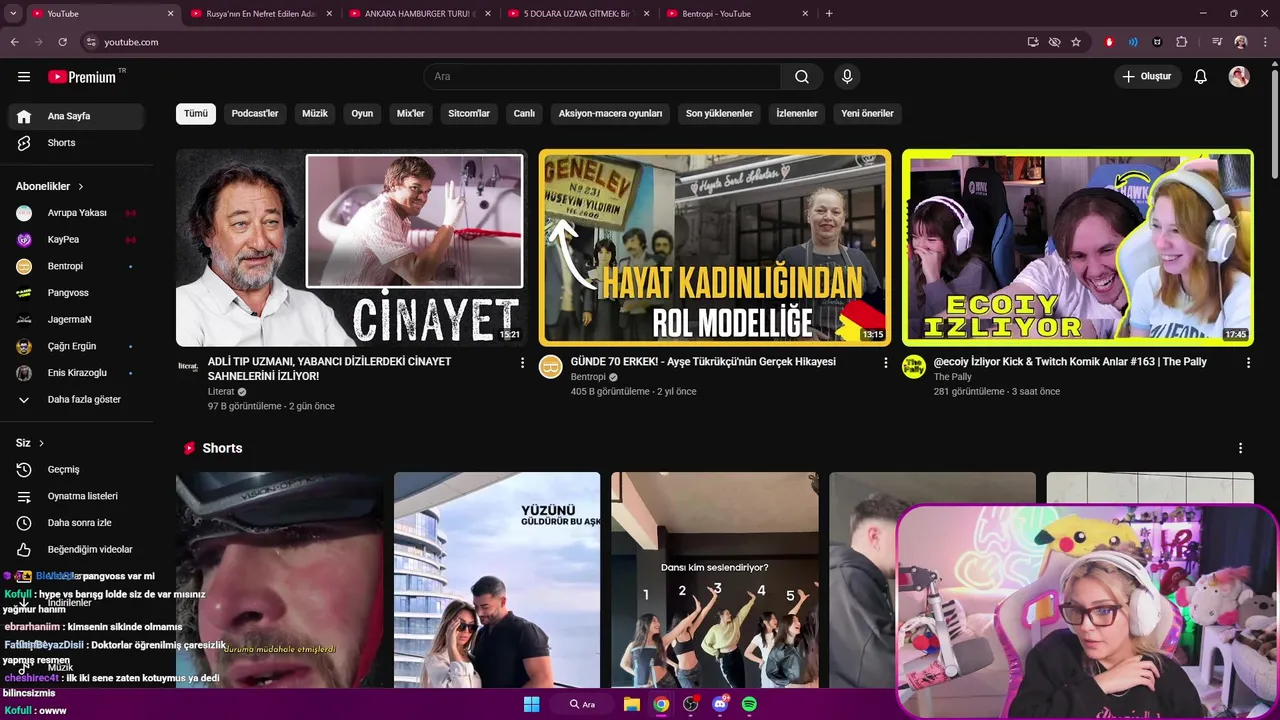
Task: Open the Windows Start menu
Action: tap(532, 704)
